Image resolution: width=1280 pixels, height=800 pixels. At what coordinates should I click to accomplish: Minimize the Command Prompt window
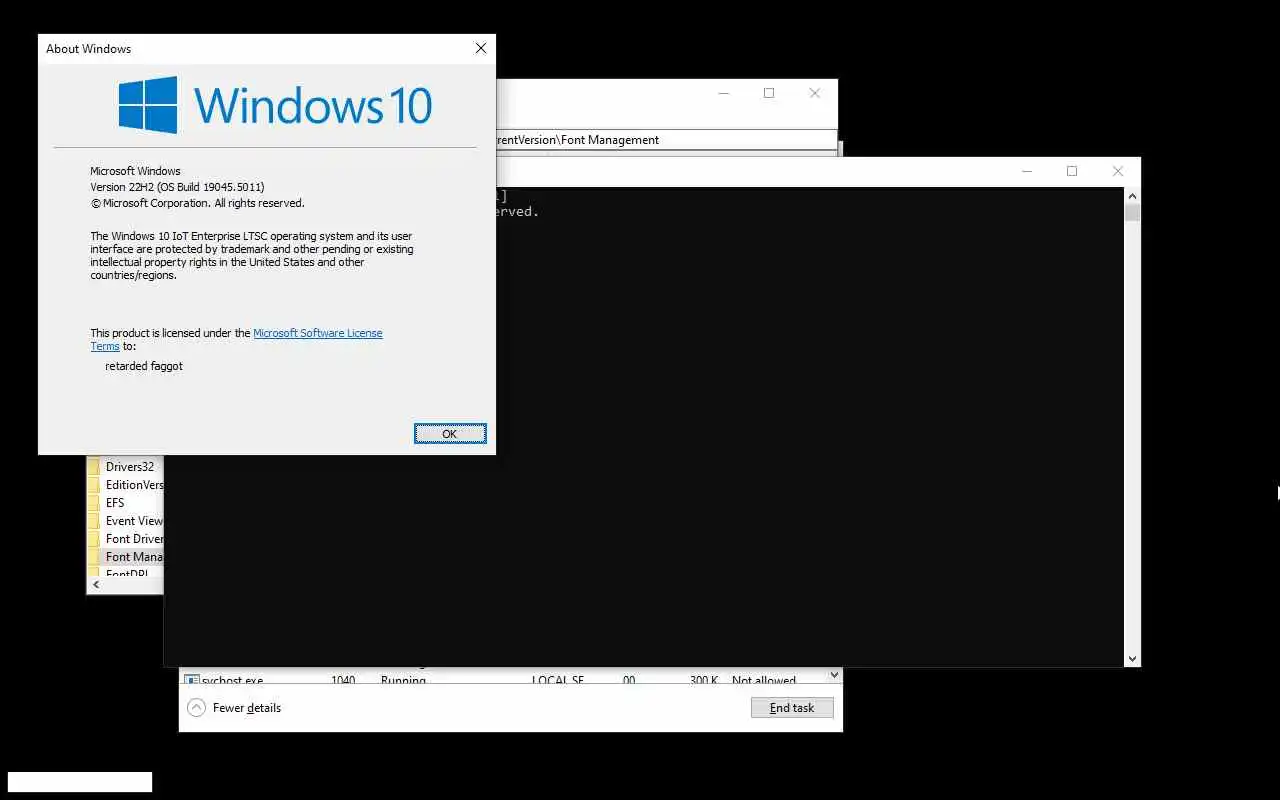click(x=1026, y=171)
